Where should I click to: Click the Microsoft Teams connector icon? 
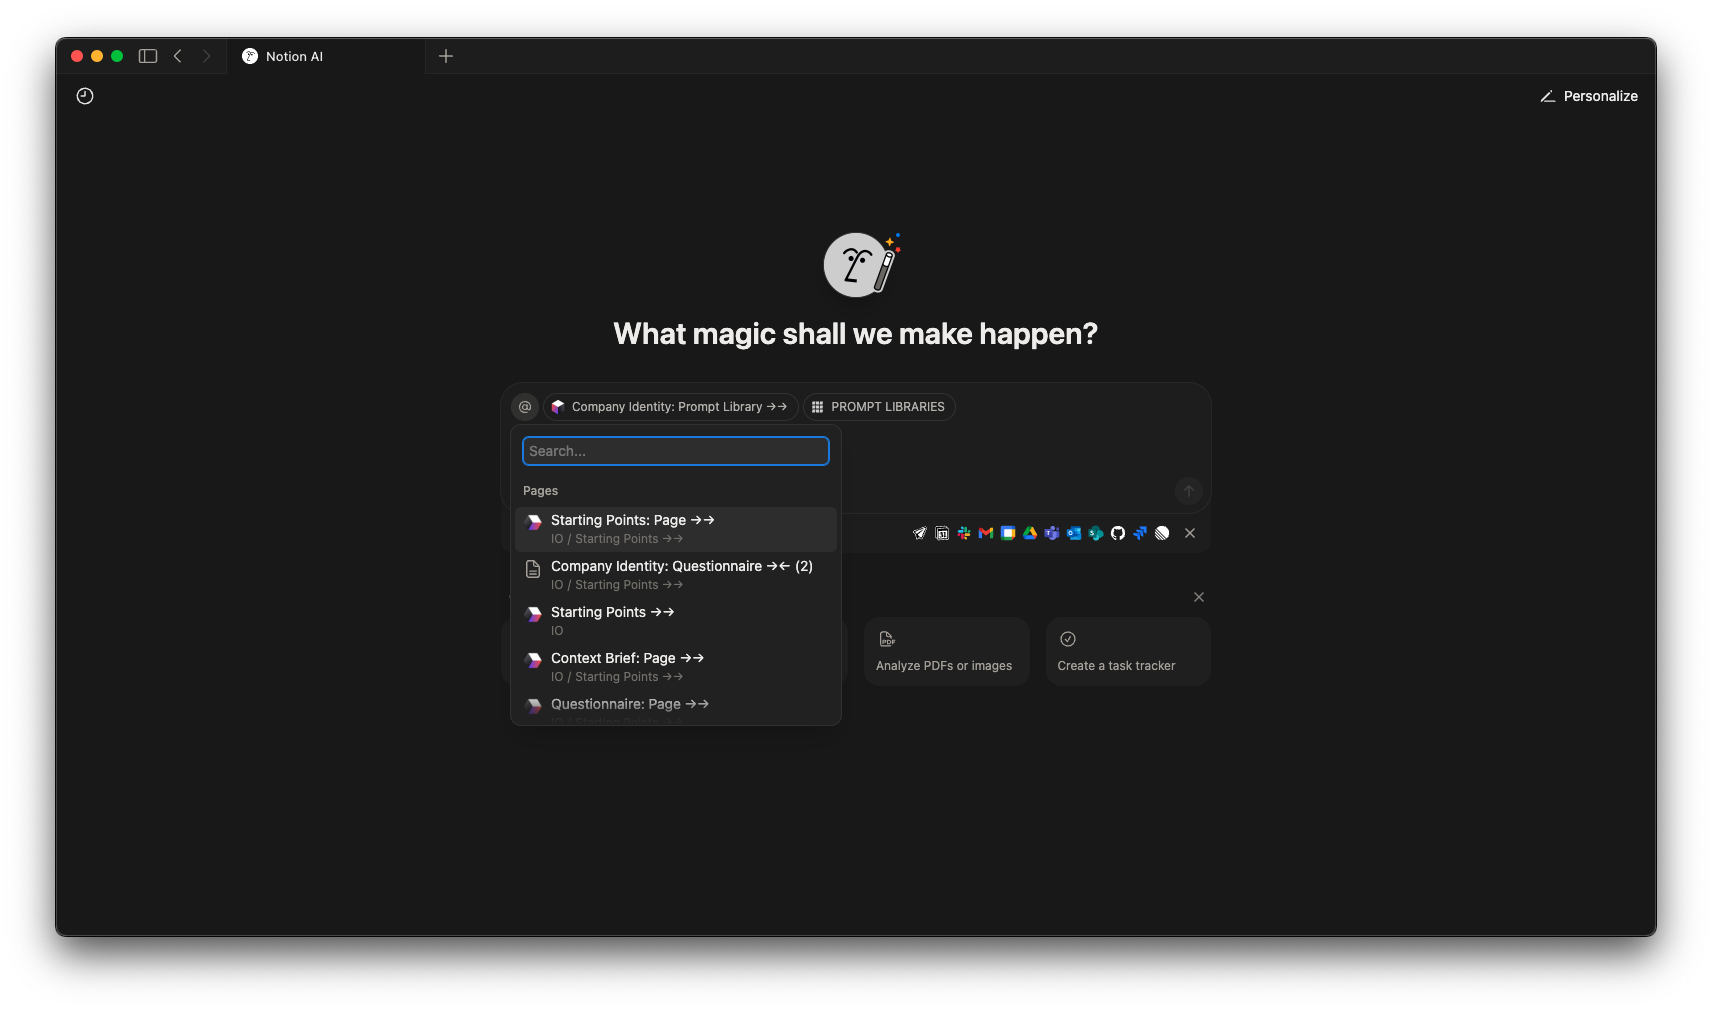(x=1052, y=533)
